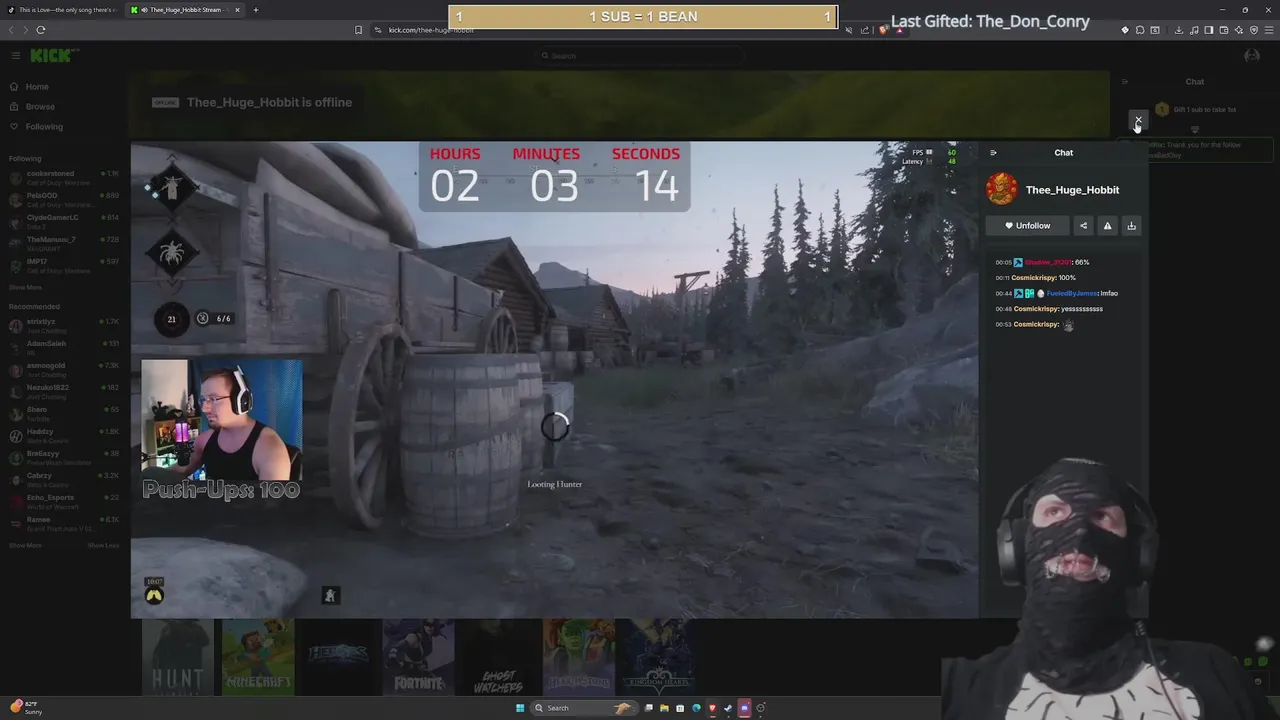Open the browser wallet icon
Screen dimensions: 1280x720
(1224, 30)
